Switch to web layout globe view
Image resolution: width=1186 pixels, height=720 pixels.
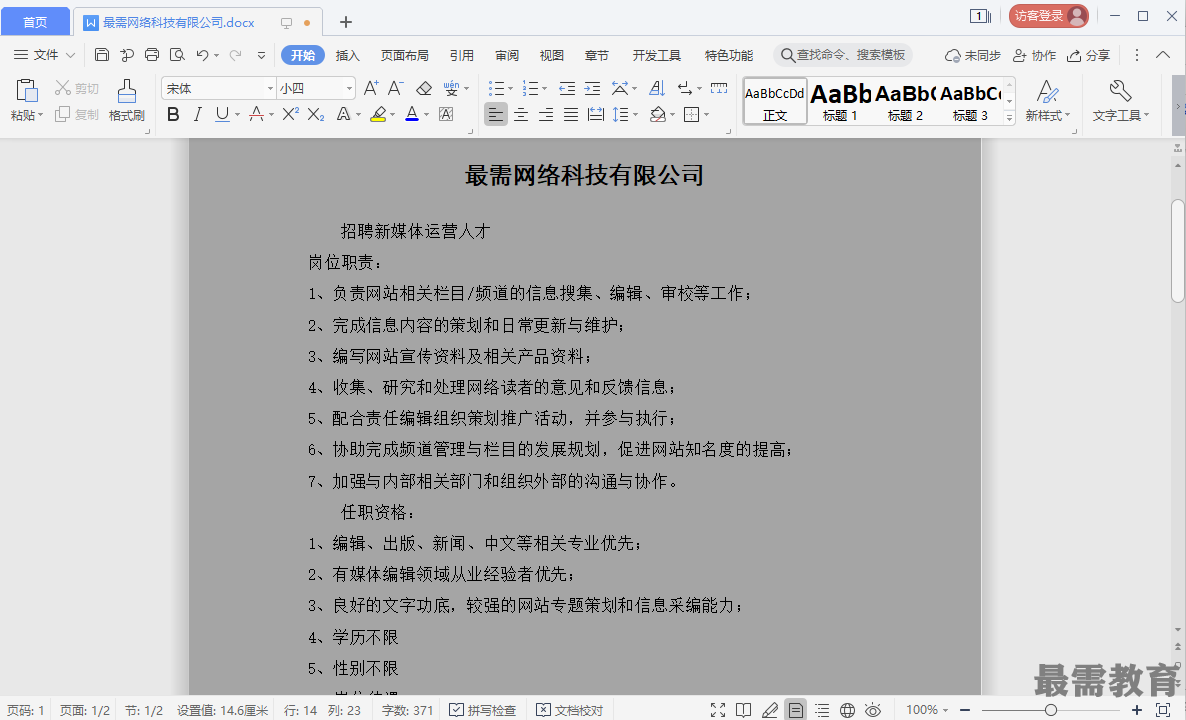point(847,710)
